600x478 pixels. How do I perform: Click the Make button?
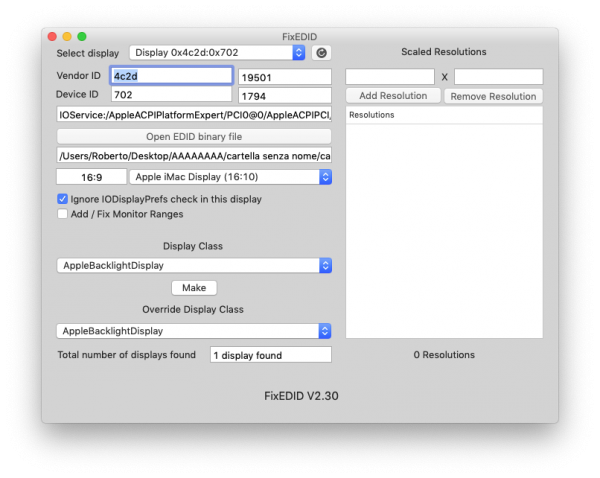pos(194,288)
